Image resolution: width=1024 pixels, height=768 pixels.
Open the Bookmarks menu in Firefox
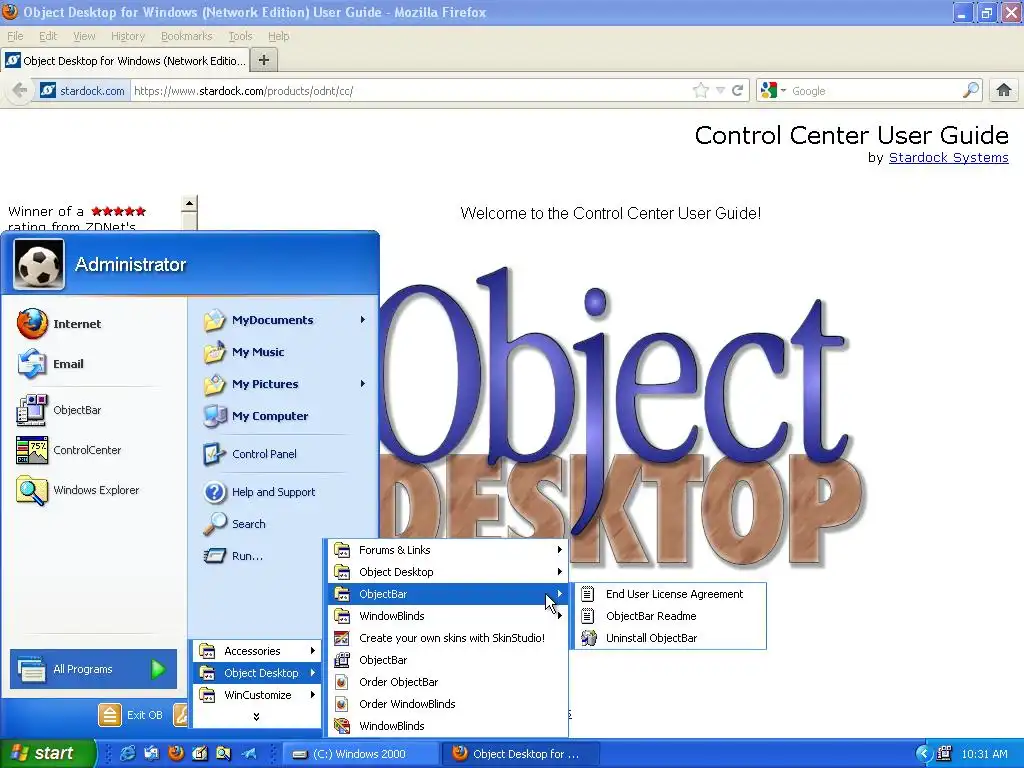[187, 36]
